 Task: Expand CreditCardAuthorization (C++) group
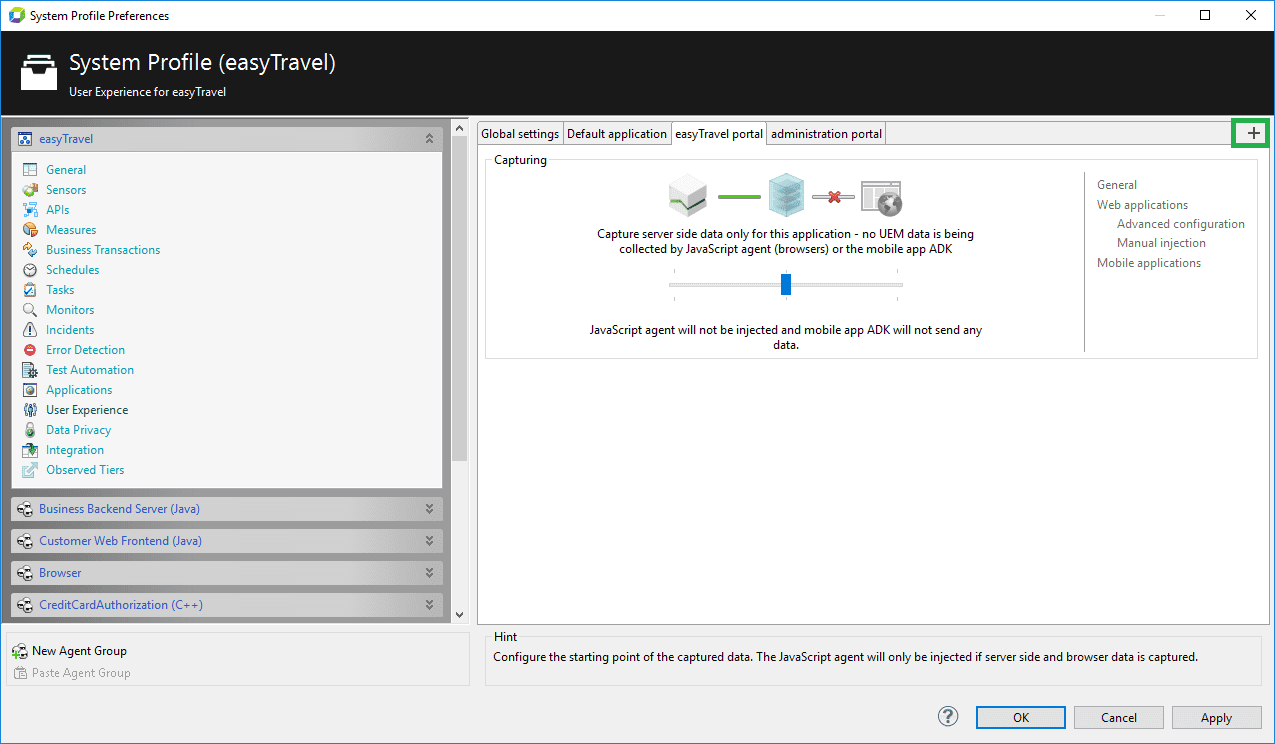pyautogui.click(x=429, y=605)
